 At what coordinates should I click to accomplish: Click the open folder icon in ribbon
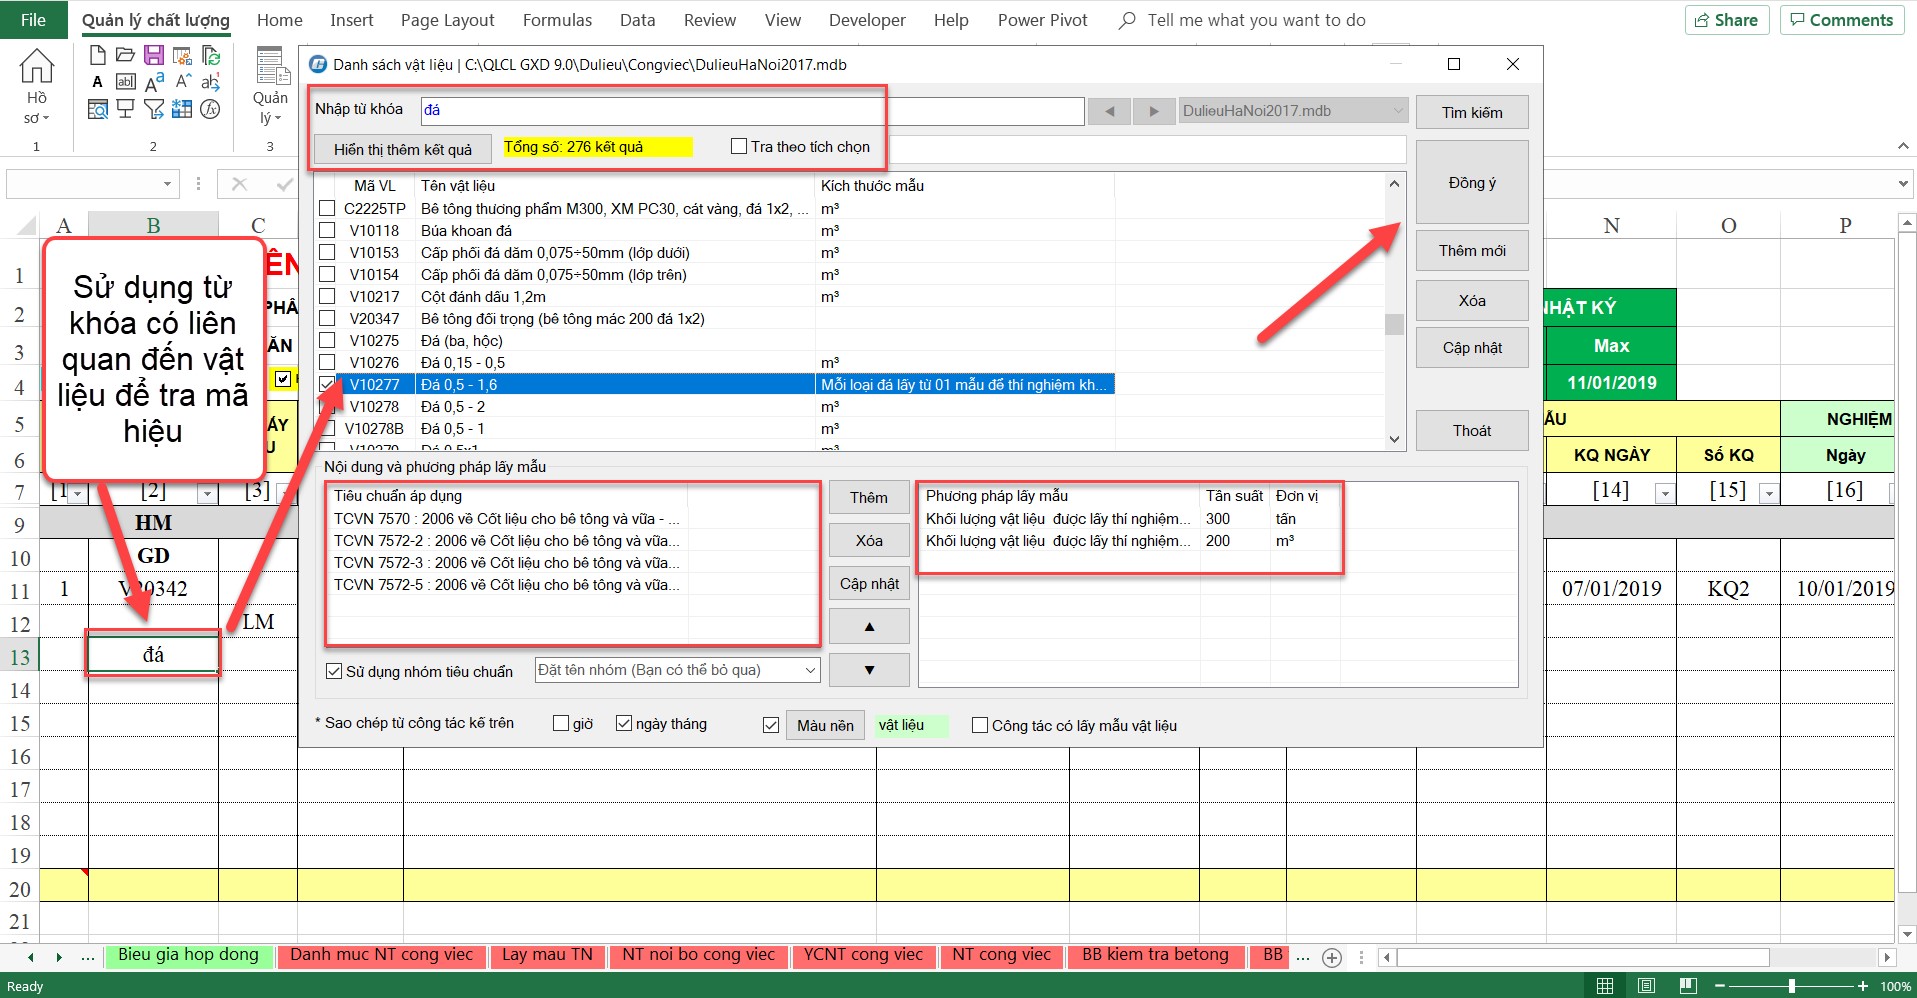point(125,55)
